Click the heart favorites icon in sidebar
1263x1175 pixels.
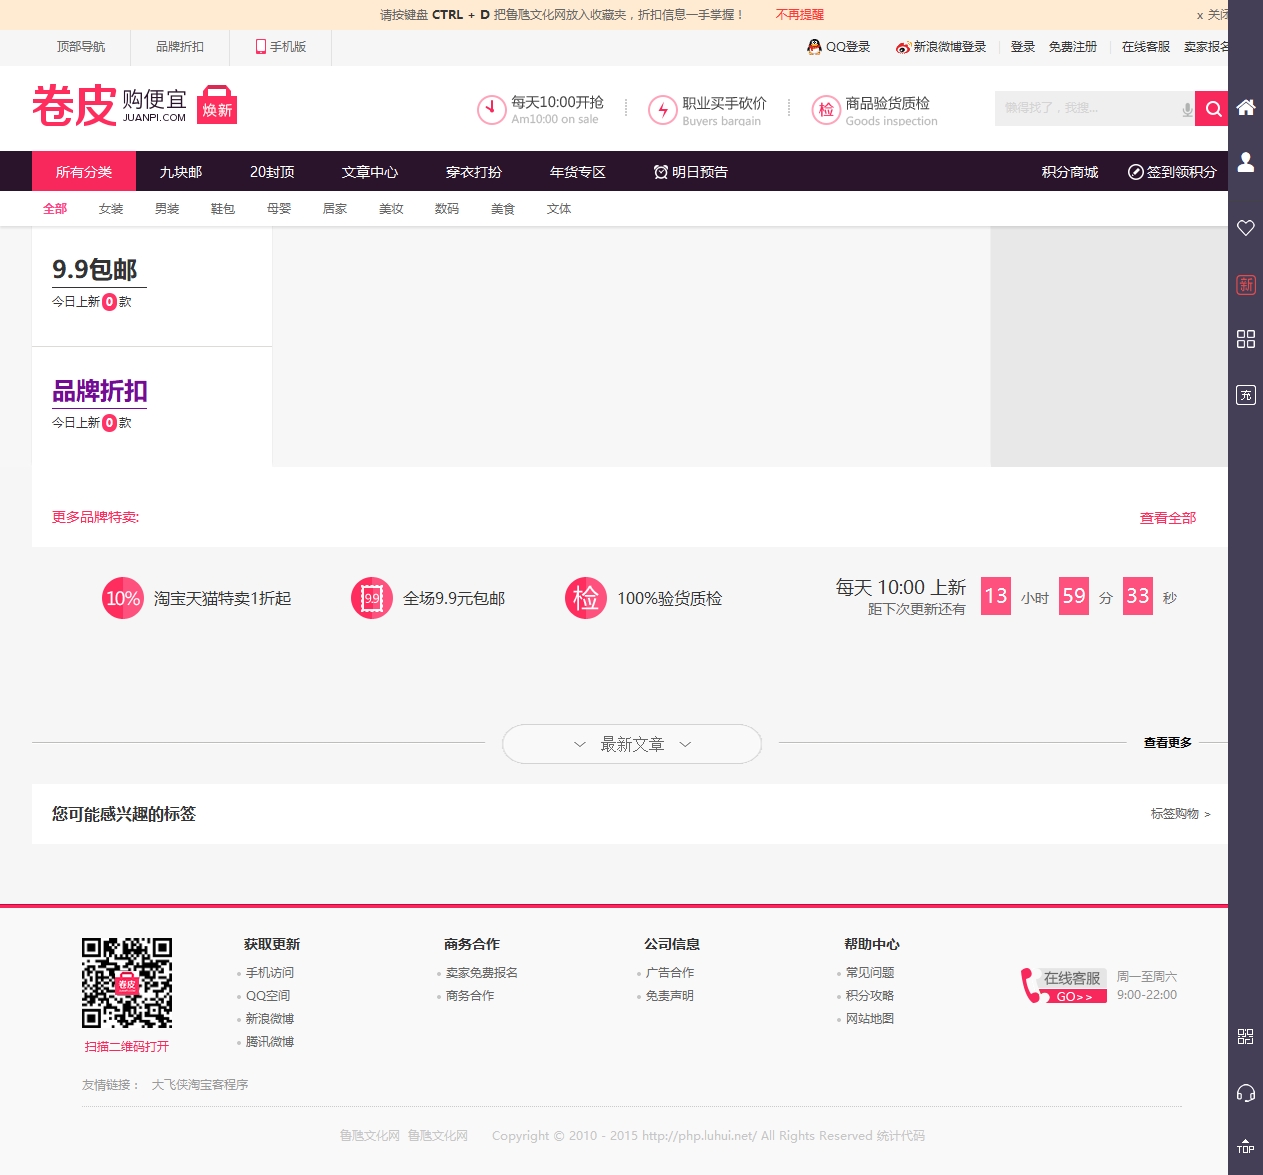[x=1246, y=228]
